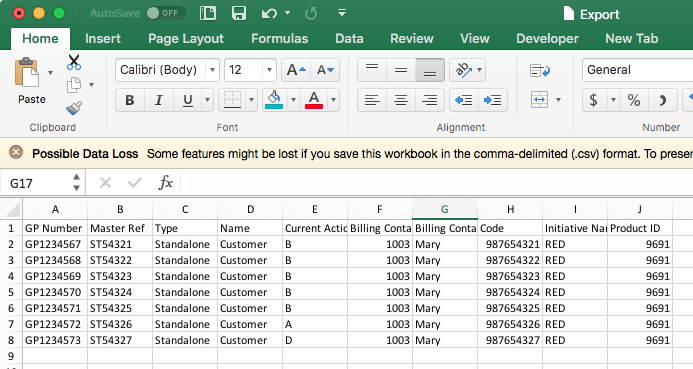Save the workbook with floppy disk icon
This screenshot has width=693, height=369.
pyautogui.click(x=239, y=13)
